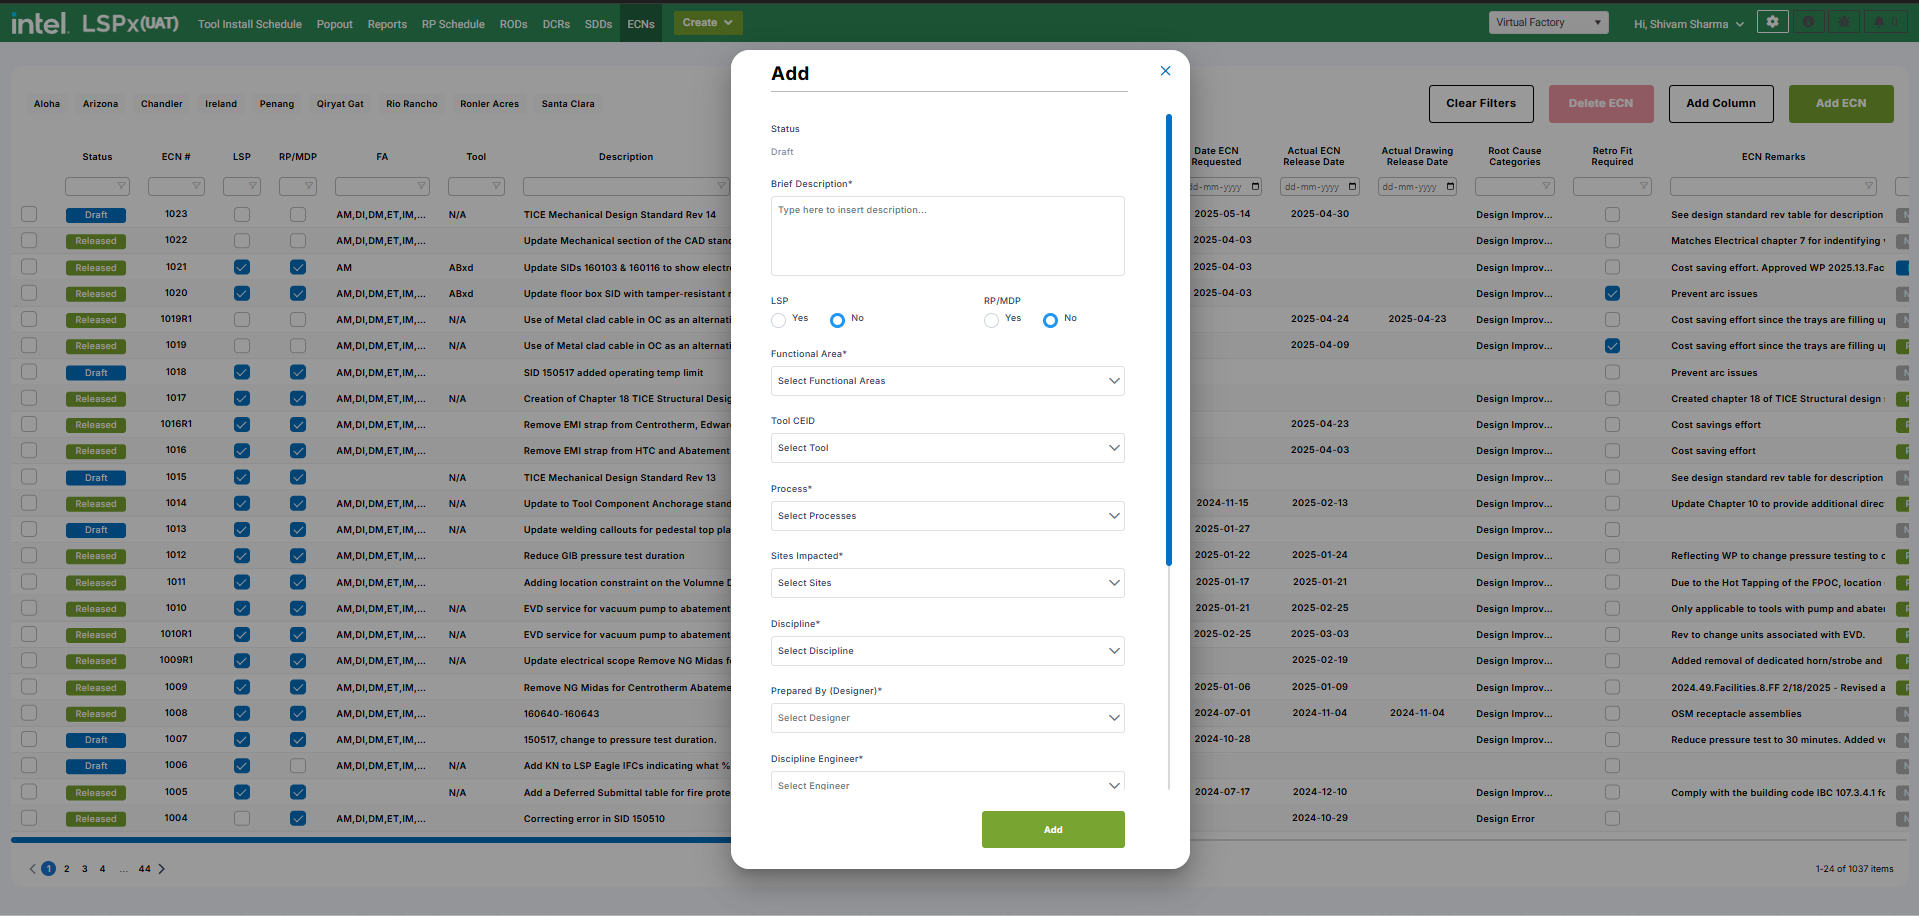Click the bug report icon in the header
1919x916 pixels.
pyautogui.click(x=1844, y=22)
